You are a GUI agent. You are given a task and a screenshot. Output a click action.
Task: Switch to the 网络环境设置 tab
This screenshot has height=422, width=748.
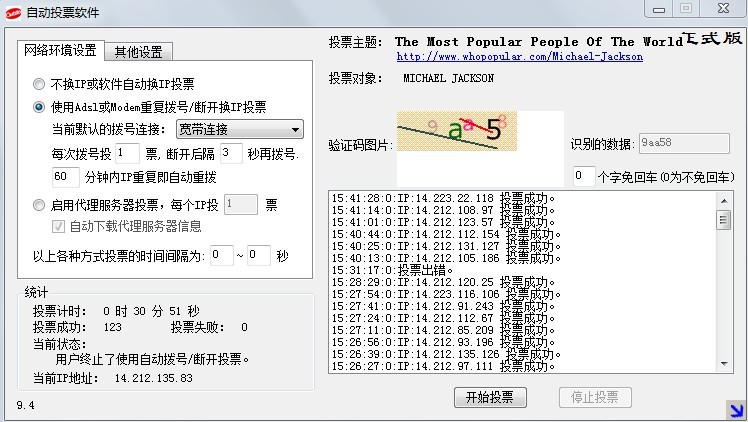pos(61,50)
